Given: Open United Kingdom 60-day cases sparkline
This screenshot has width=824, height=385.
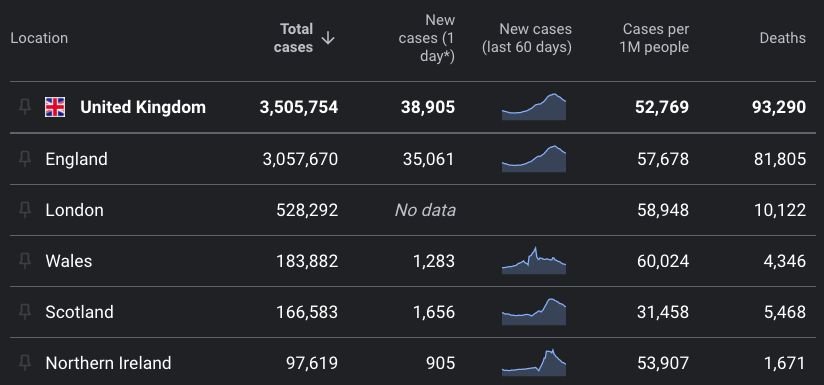Looking at the screenshot, I should click(x=534, y=107).
